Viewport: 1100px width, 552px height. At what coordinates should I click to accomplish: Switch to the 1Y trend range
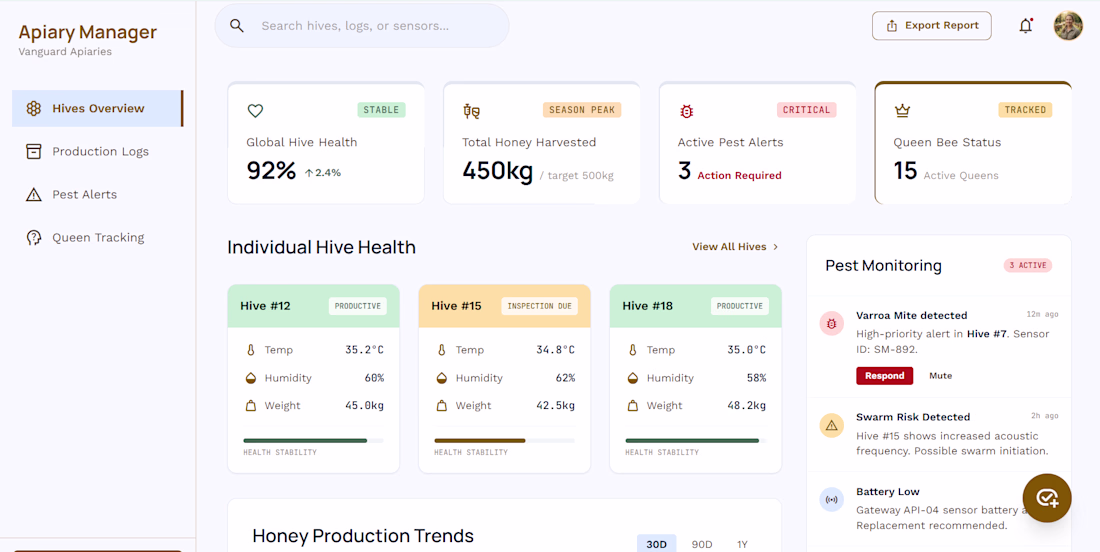742,544
